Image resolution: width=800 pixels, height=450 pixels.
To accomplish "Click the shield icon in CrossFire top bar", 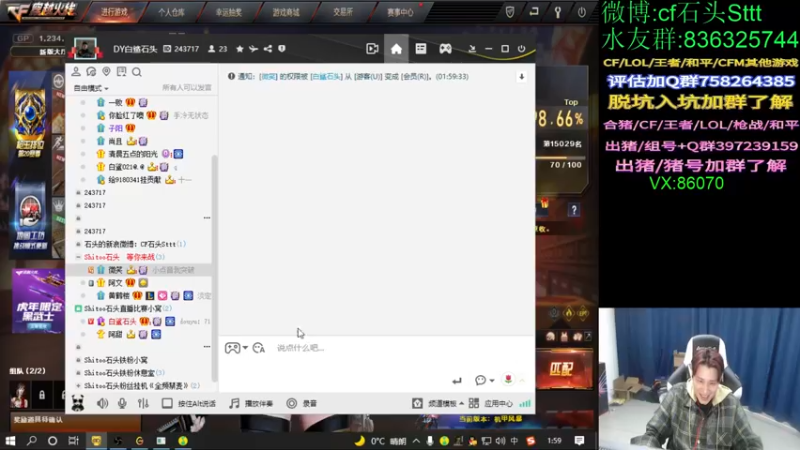I will coord(510,12).
